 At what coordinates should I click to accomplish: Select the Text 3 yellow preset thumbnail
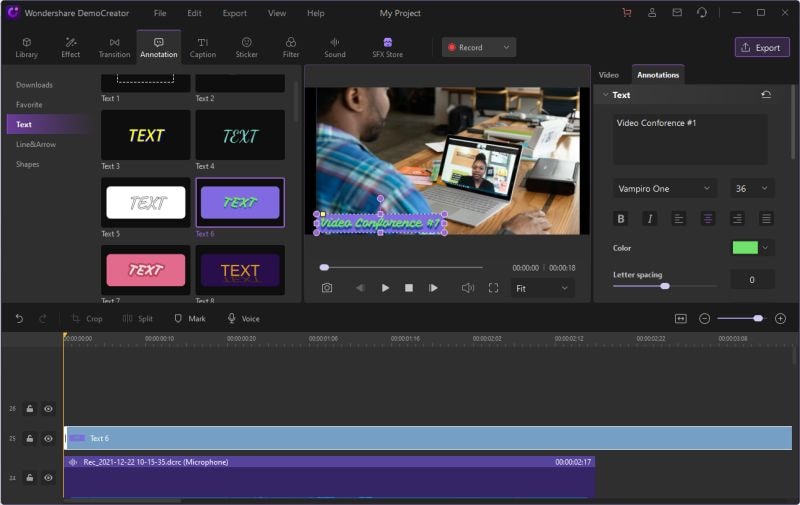tap(146, 135)
